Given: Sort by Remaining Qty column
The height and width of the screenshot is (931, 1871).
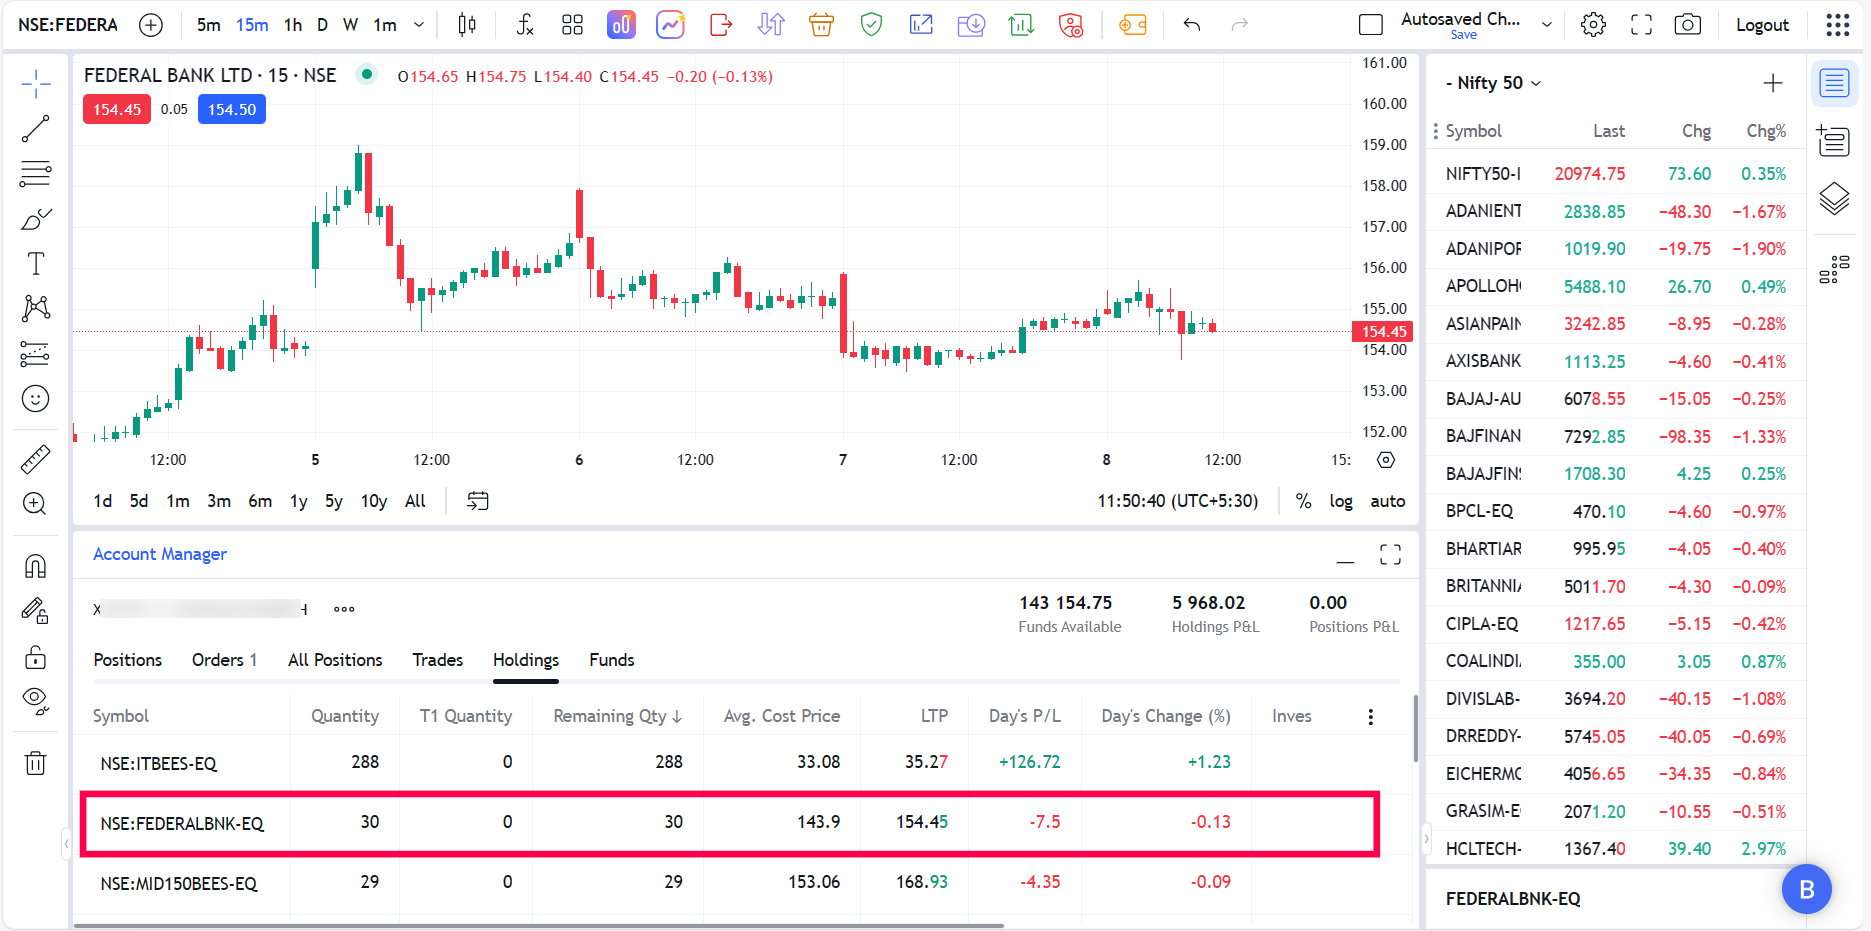Looking at the screenshot, I should click(x=618, y=716).
